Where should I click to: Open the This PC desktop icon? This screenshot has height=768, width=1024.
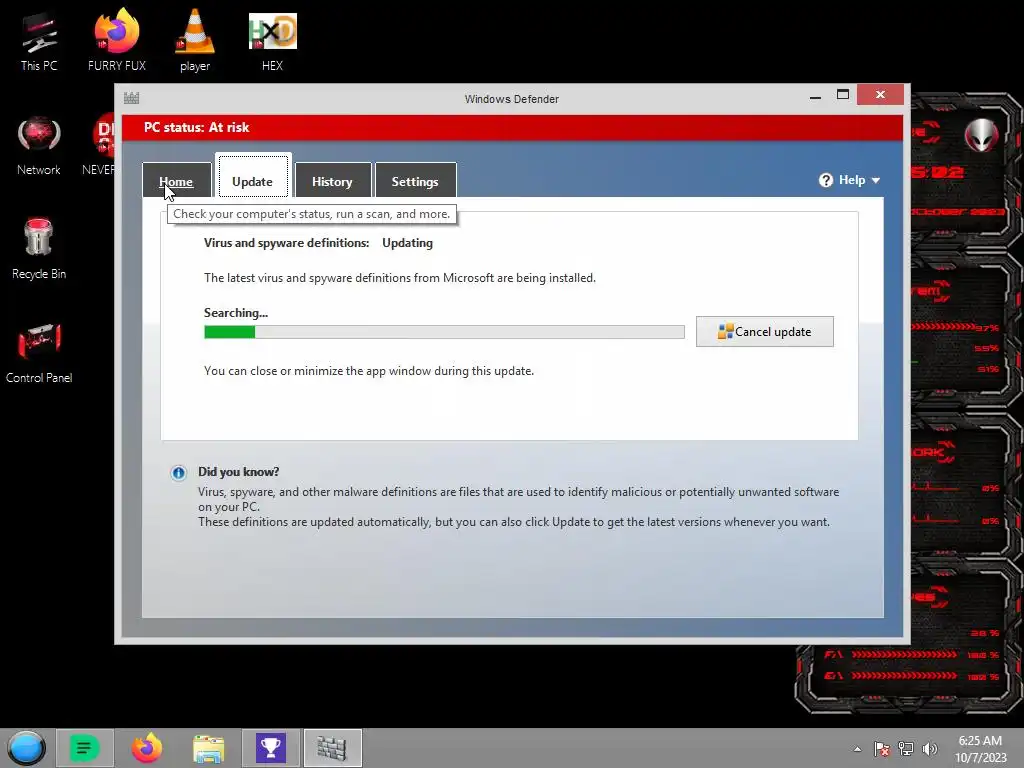point(39,42)
